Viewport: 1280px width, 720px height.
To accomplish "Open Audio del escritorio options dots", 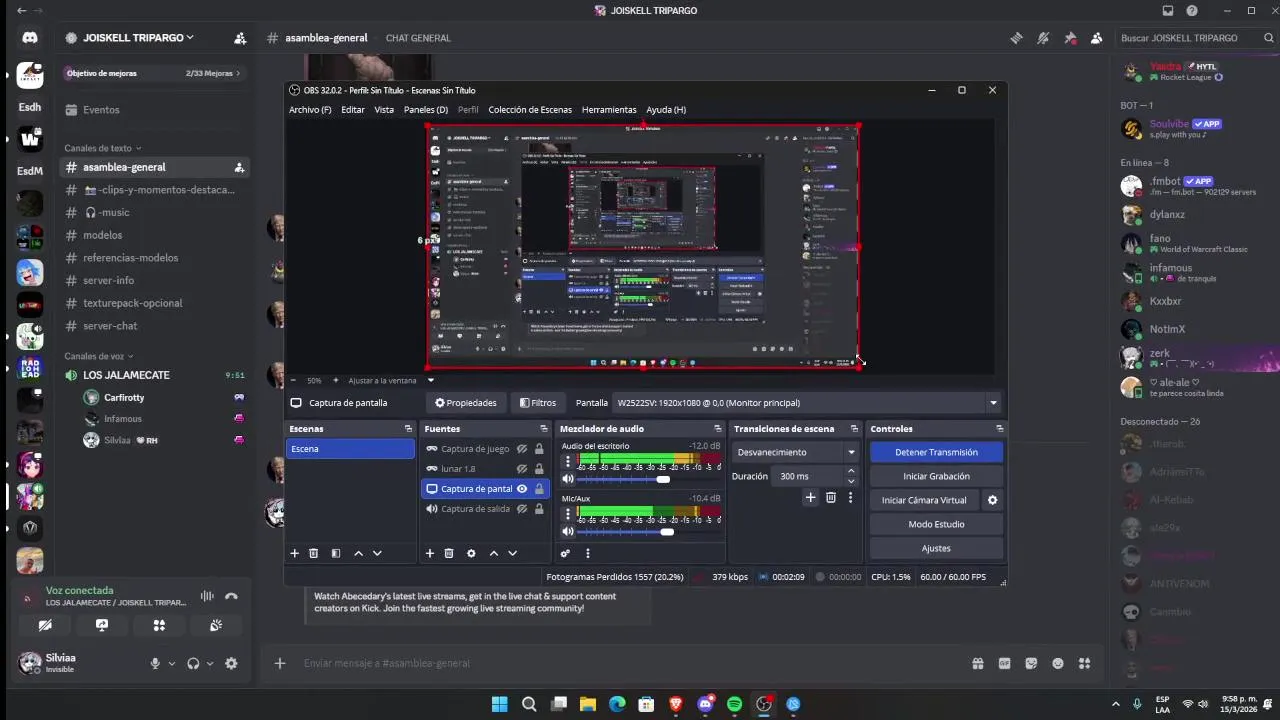I will [x=568, y=461].
